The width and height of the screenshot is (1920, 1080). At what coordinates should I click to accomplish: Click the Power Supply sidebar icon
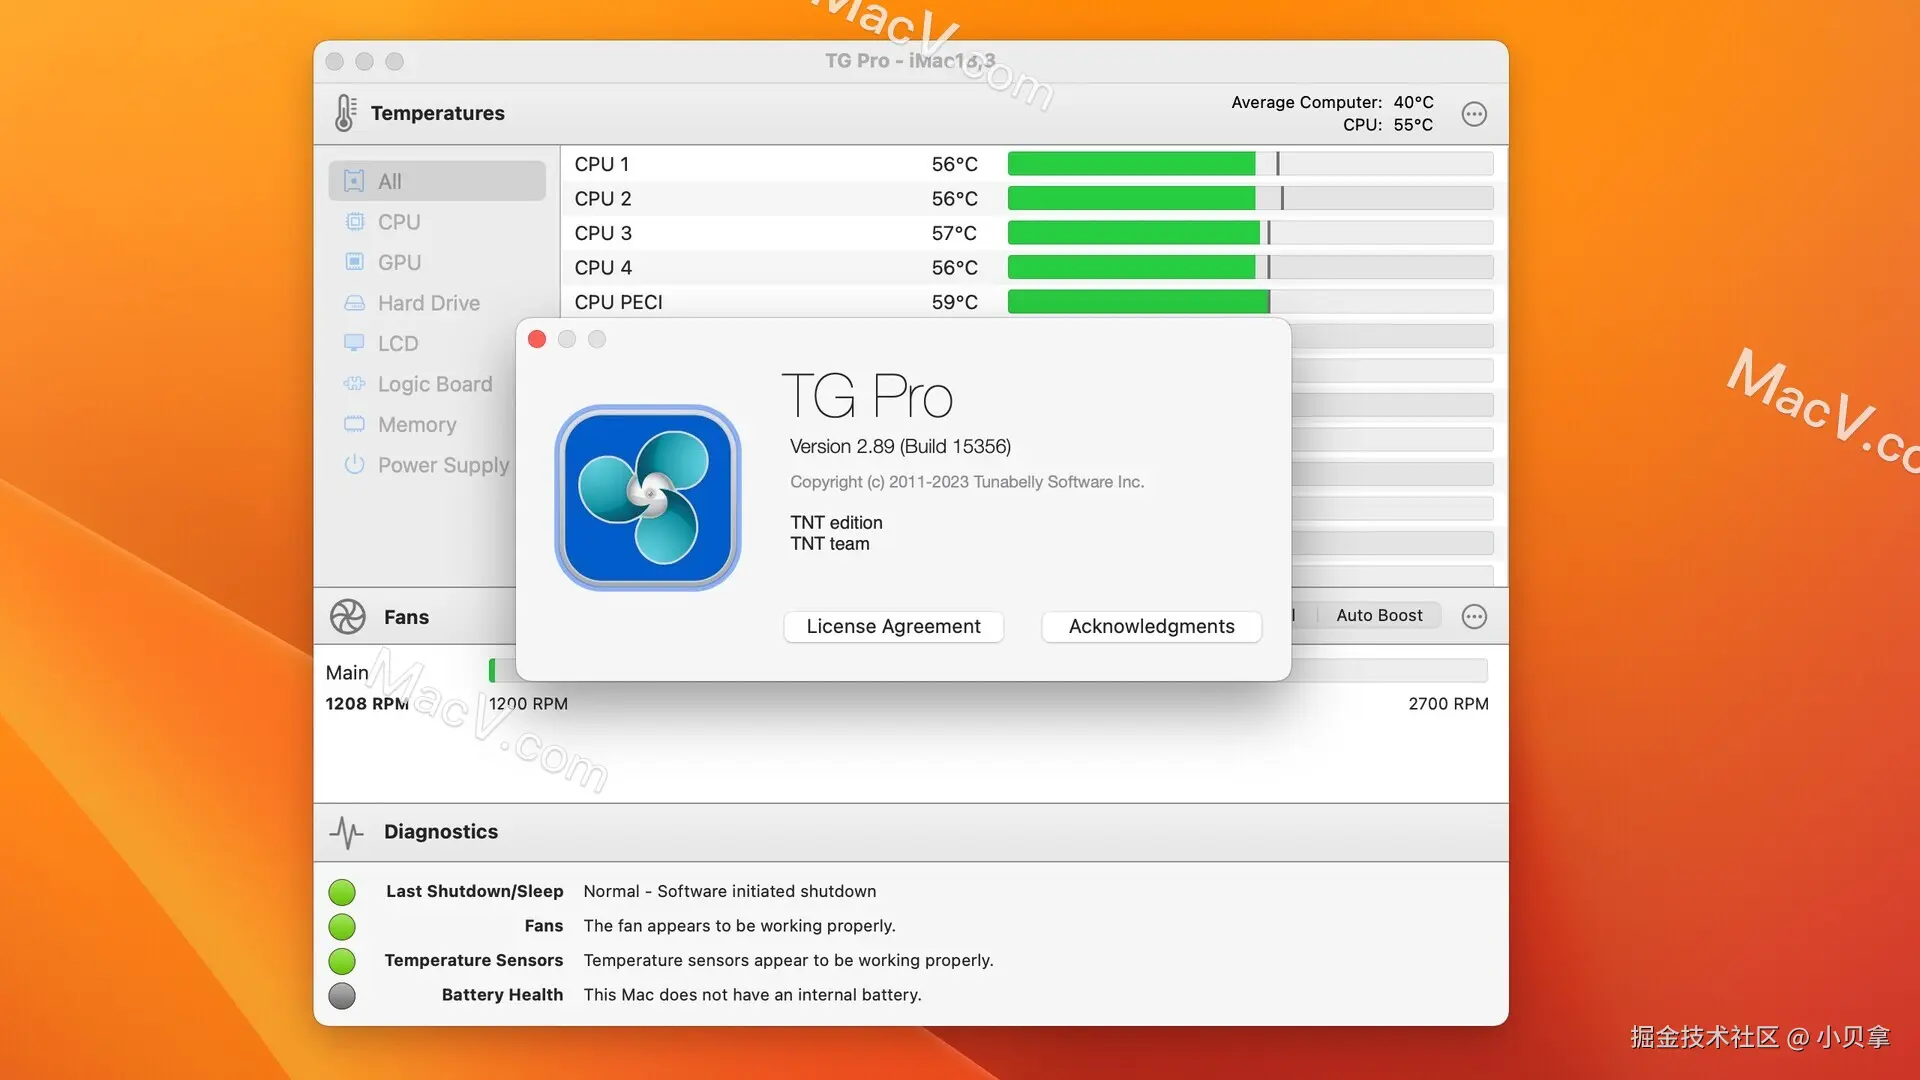[x=354, y=465]
